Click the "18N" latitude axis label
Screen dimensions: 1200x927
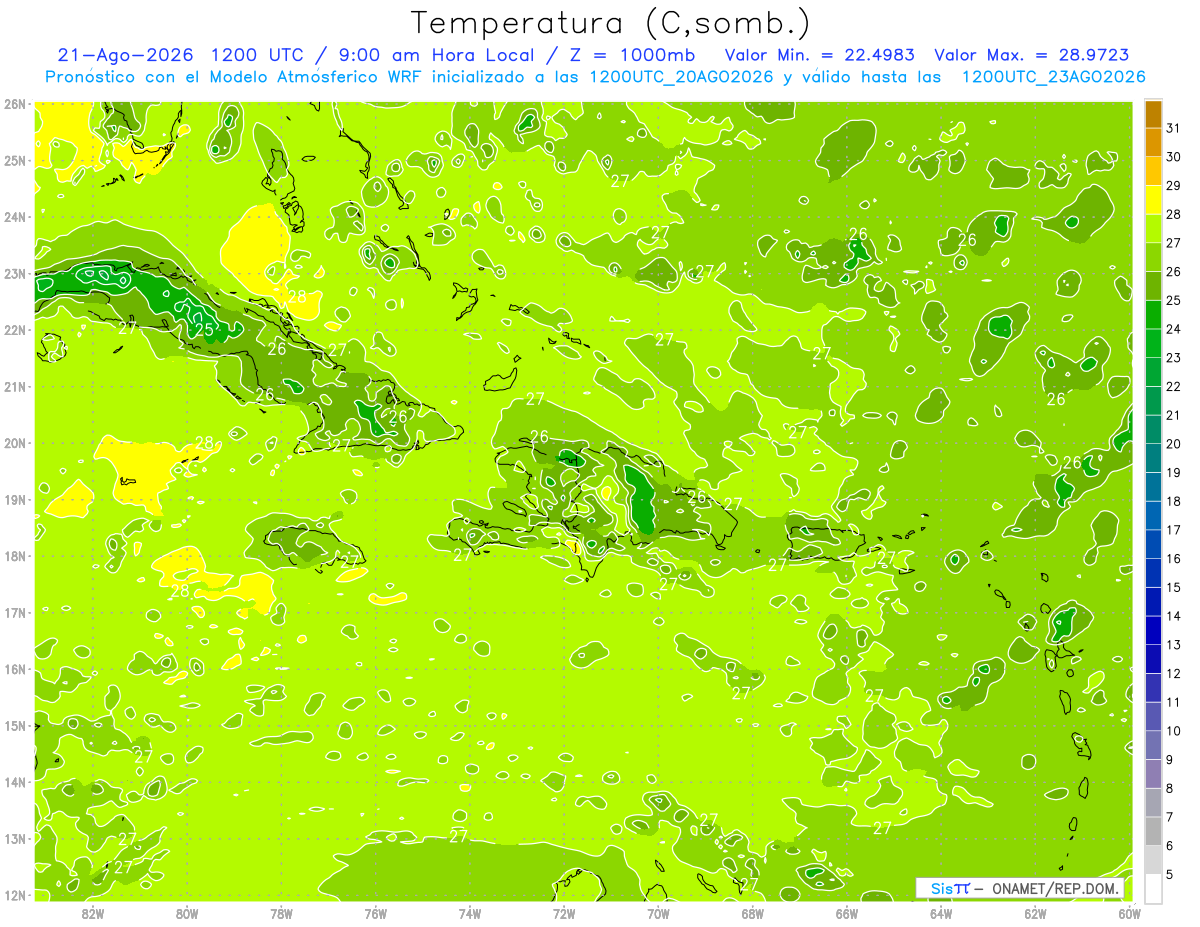click(x=14, y=556)
